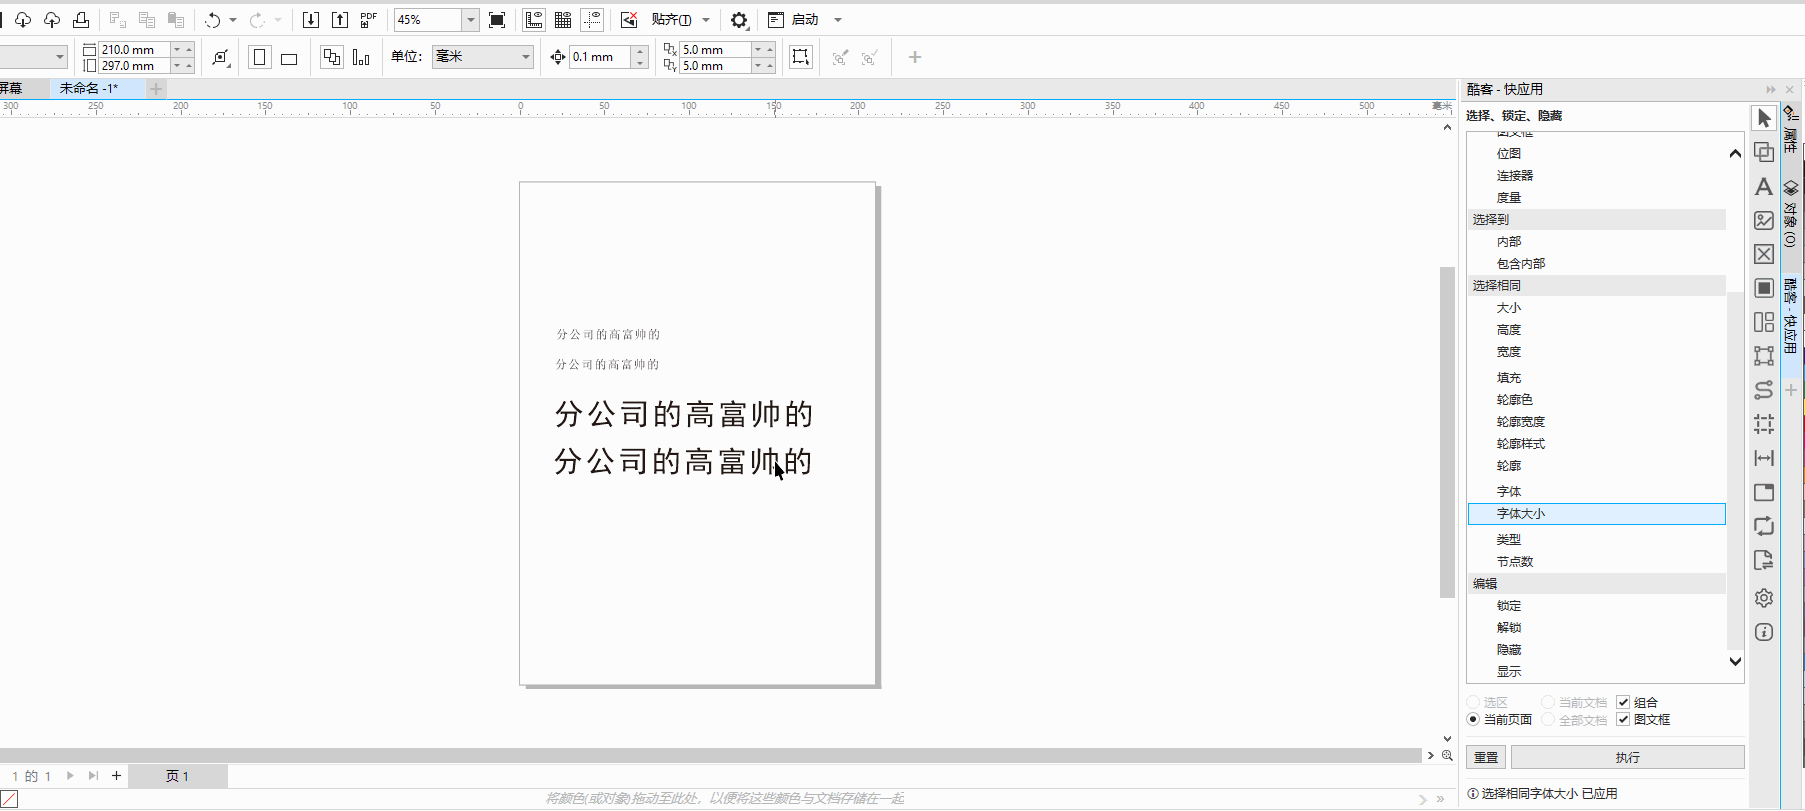1805x811 pixels.
Task: Click the duplicate X offset 5.0 mm field
Action: (x=715, y=49)
